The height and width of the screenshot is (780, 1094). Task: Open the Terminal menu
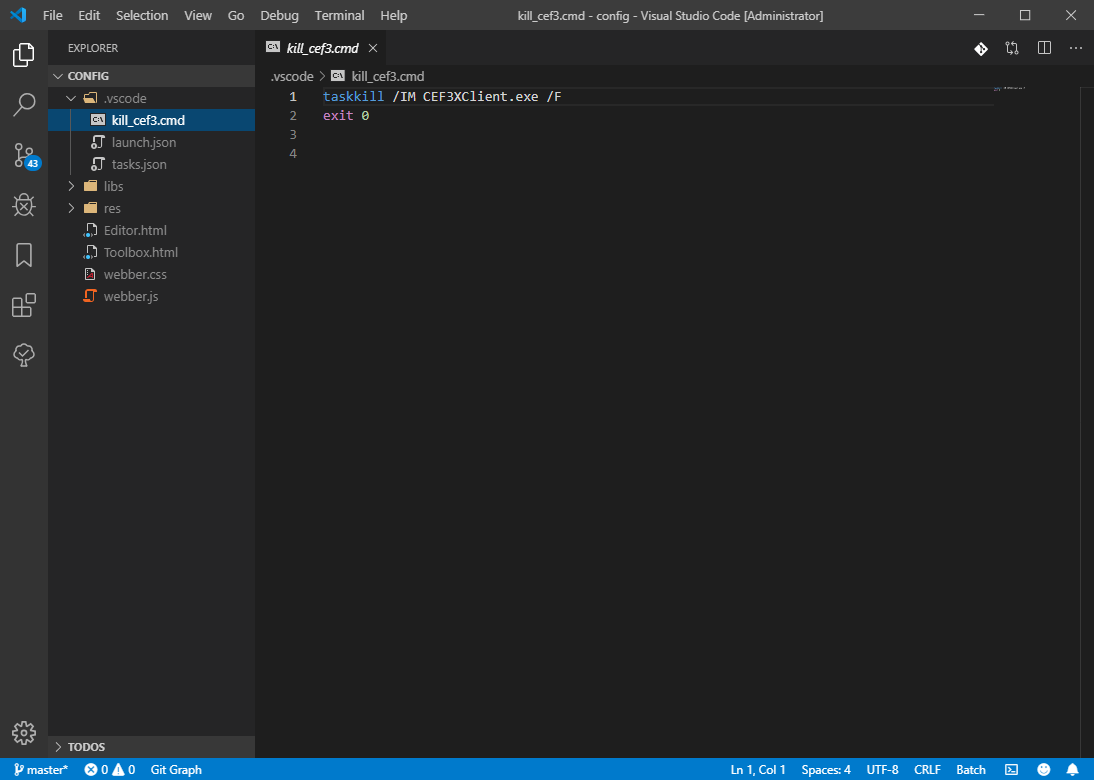pyautogui.click(x=339, y=15)
